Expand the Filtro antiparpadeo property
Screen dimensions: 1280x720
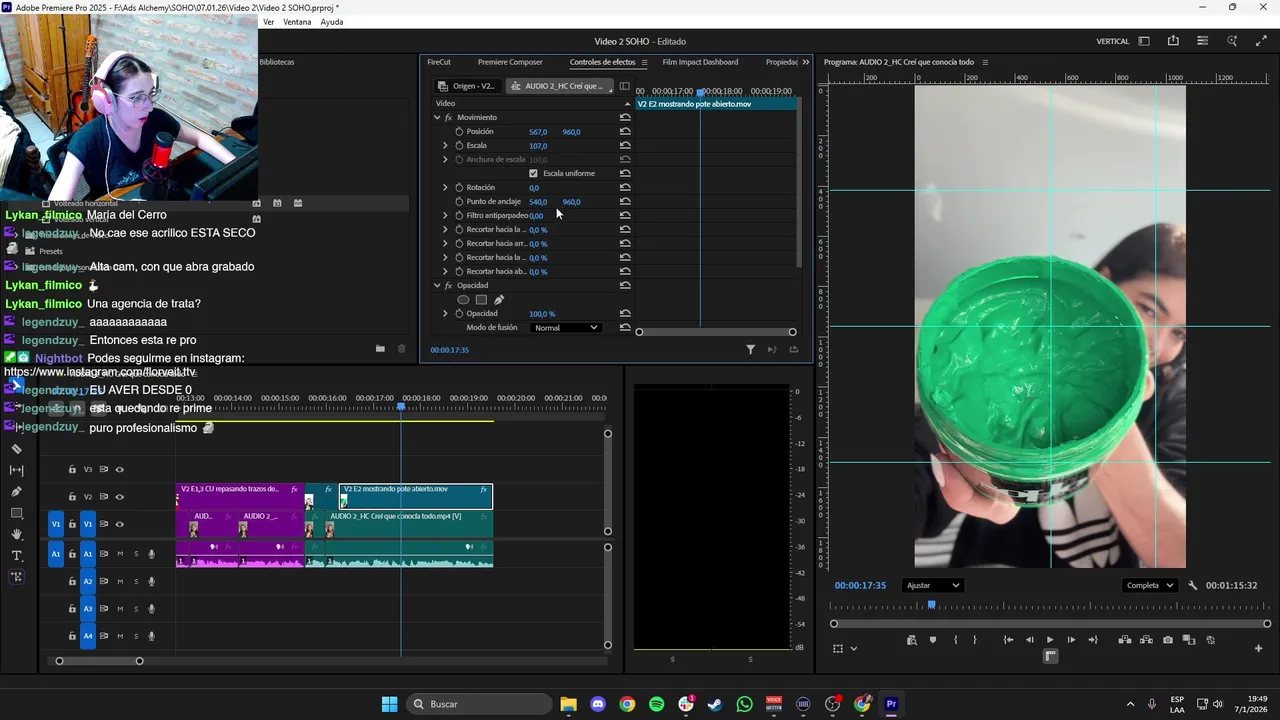pyautogui.click(x=445, y=216)
